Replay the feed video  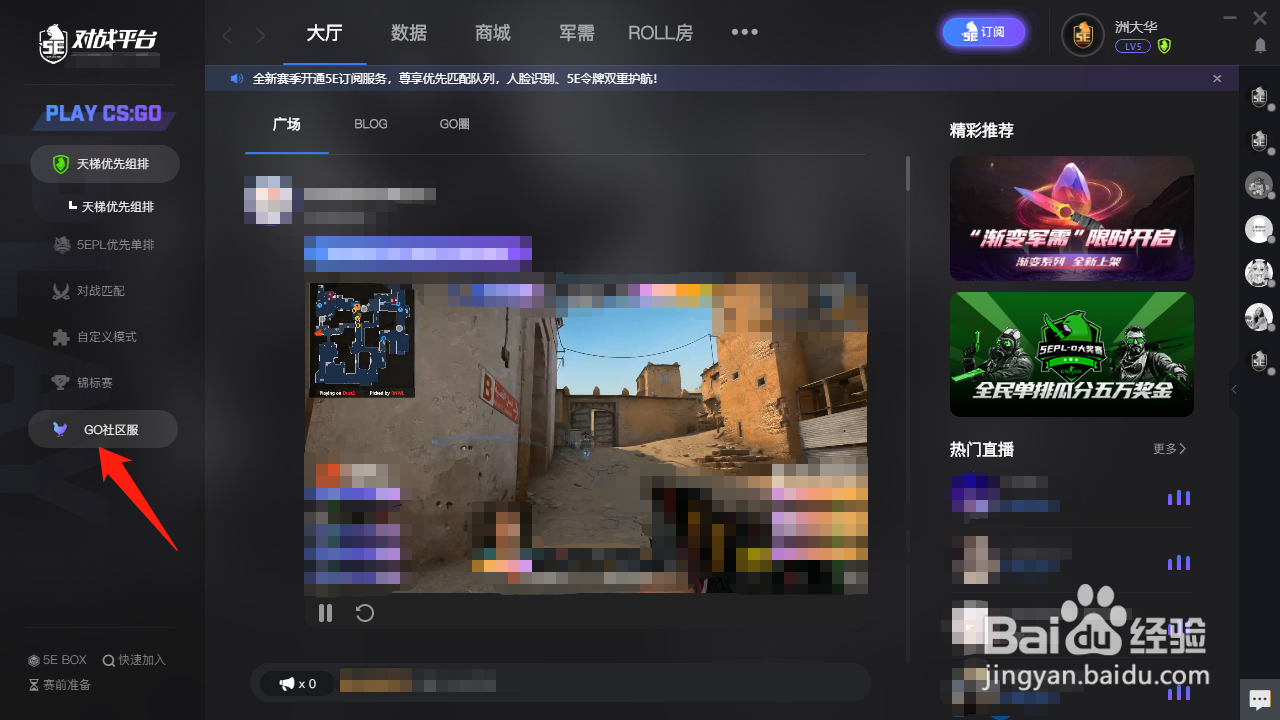(x=365, y=613)
